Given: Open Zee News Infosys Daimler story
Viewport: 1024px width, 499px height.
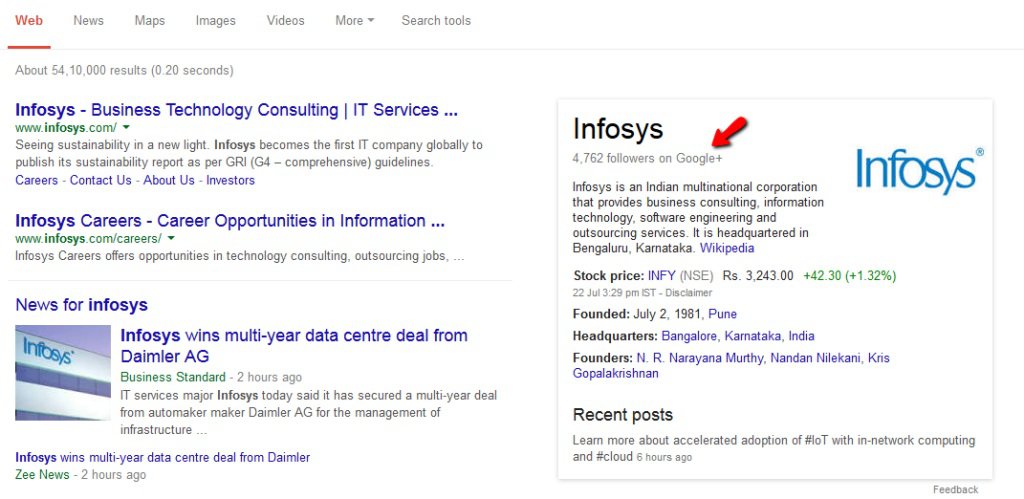Looking at the screenshot, I should [x=163, y=458].
